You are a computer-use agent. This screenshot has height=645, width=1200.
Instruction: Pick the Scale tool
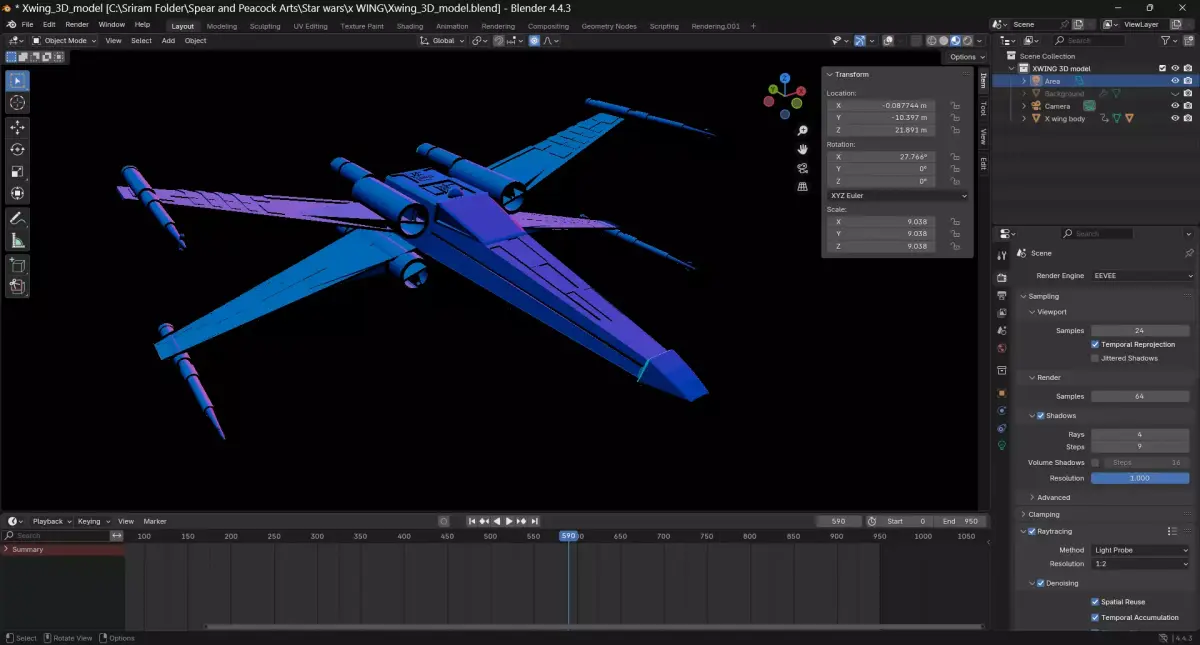click(17, 171)
